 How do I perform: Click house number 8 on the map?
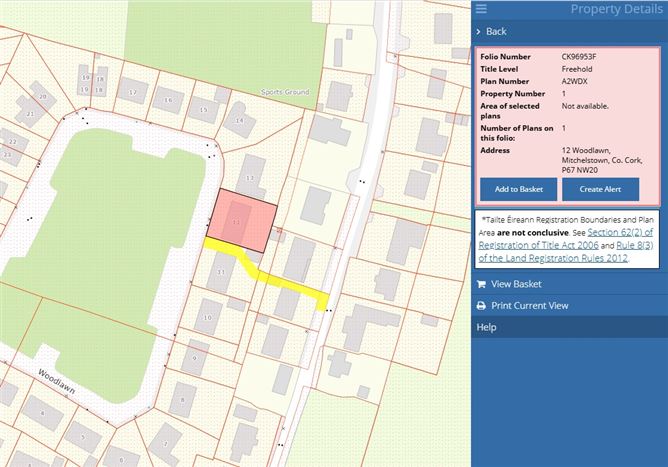(x=182, y=400)
